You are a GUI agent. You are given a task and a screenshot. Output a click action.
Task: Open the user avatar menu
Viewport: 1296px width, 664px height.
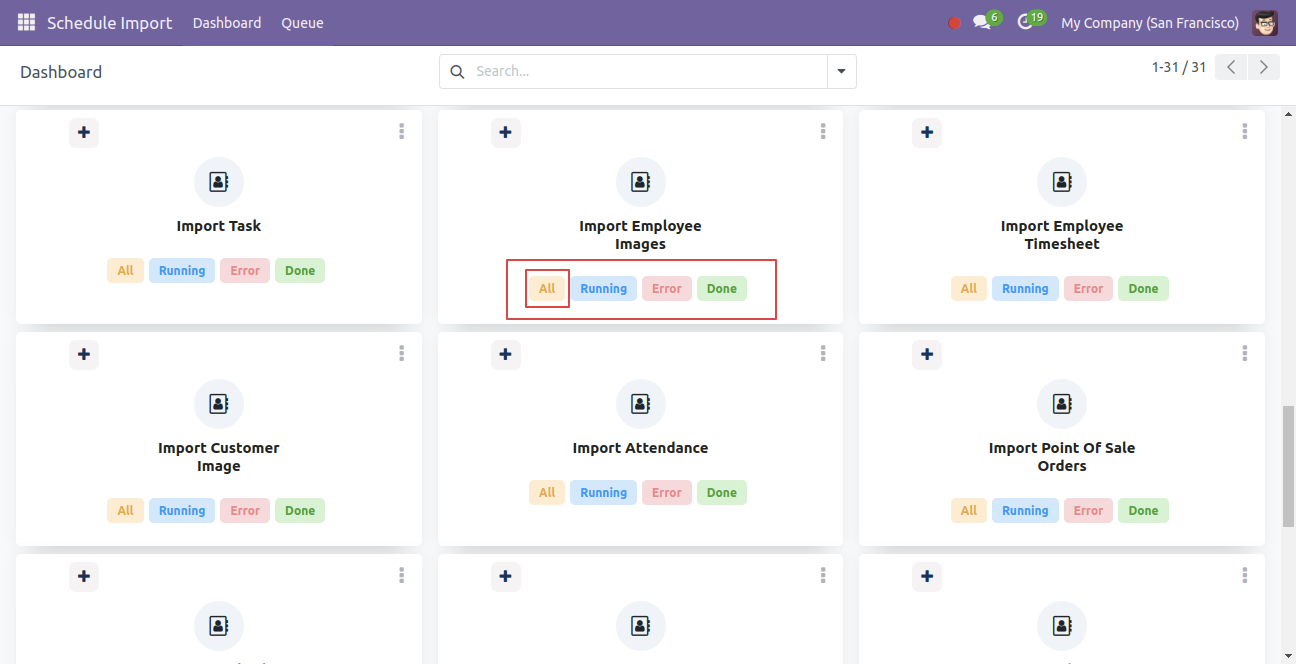point(1265,22)
